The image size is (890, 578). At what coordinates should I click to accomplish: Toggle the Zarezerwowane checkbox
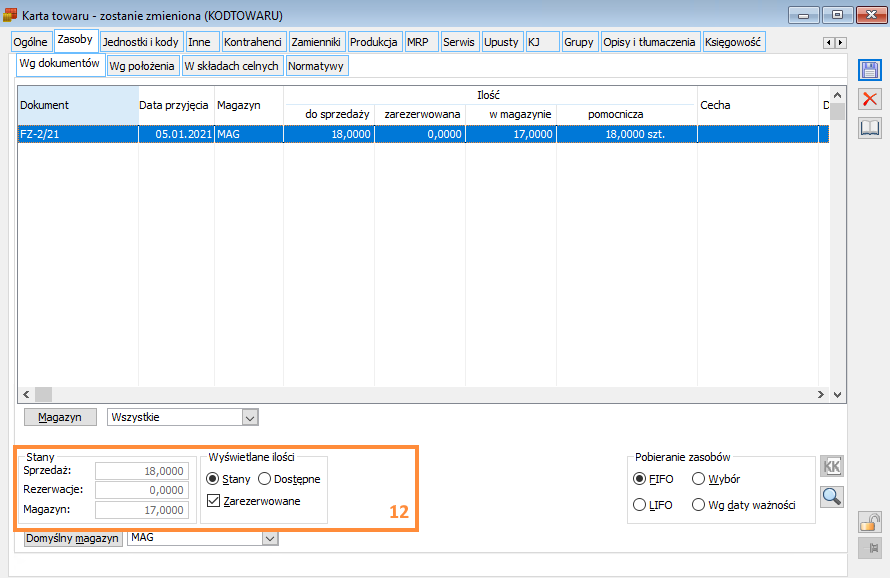(212, 501)
